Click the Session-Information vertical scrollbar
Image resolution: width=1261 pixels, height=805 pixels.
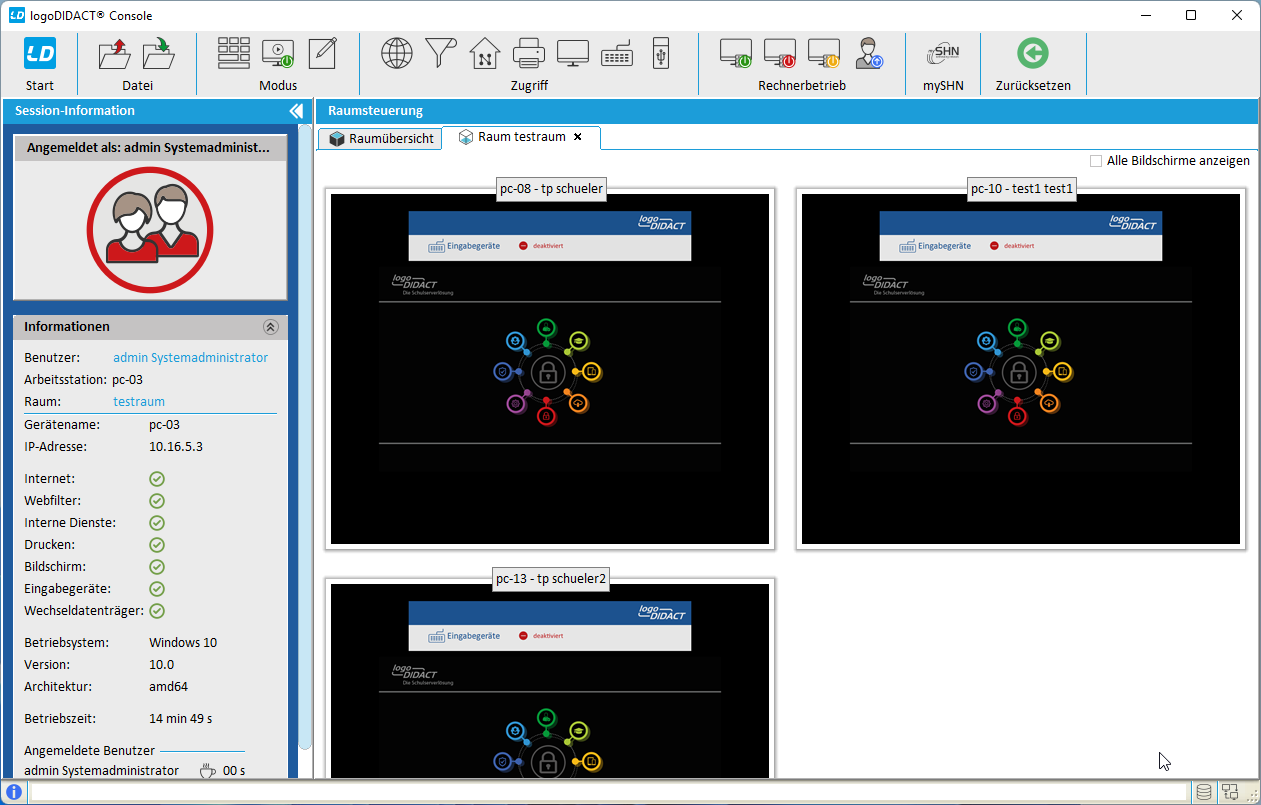click(x=306, y=436)
